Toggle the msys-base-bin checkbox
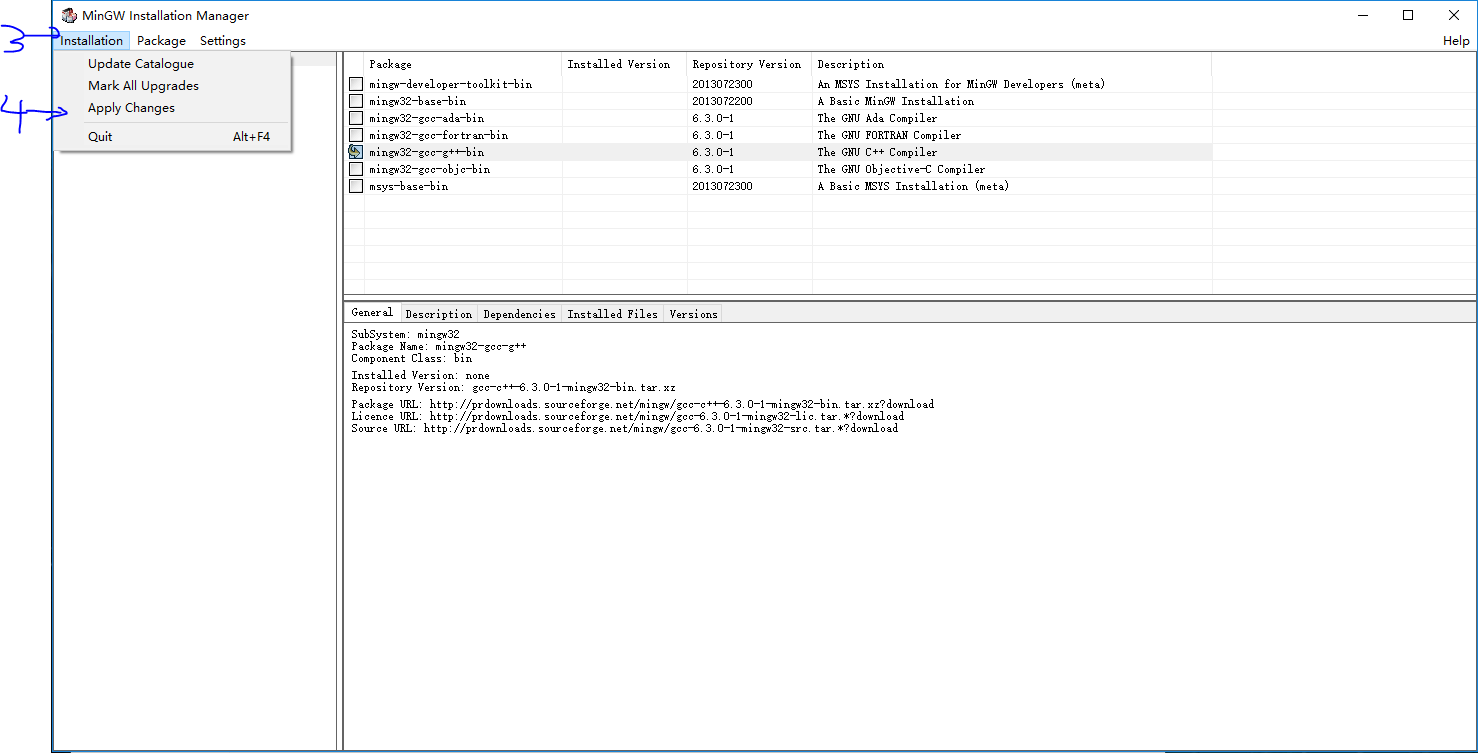The height and width of the screenshot is (753, 1478). click(x=356, y=186)
